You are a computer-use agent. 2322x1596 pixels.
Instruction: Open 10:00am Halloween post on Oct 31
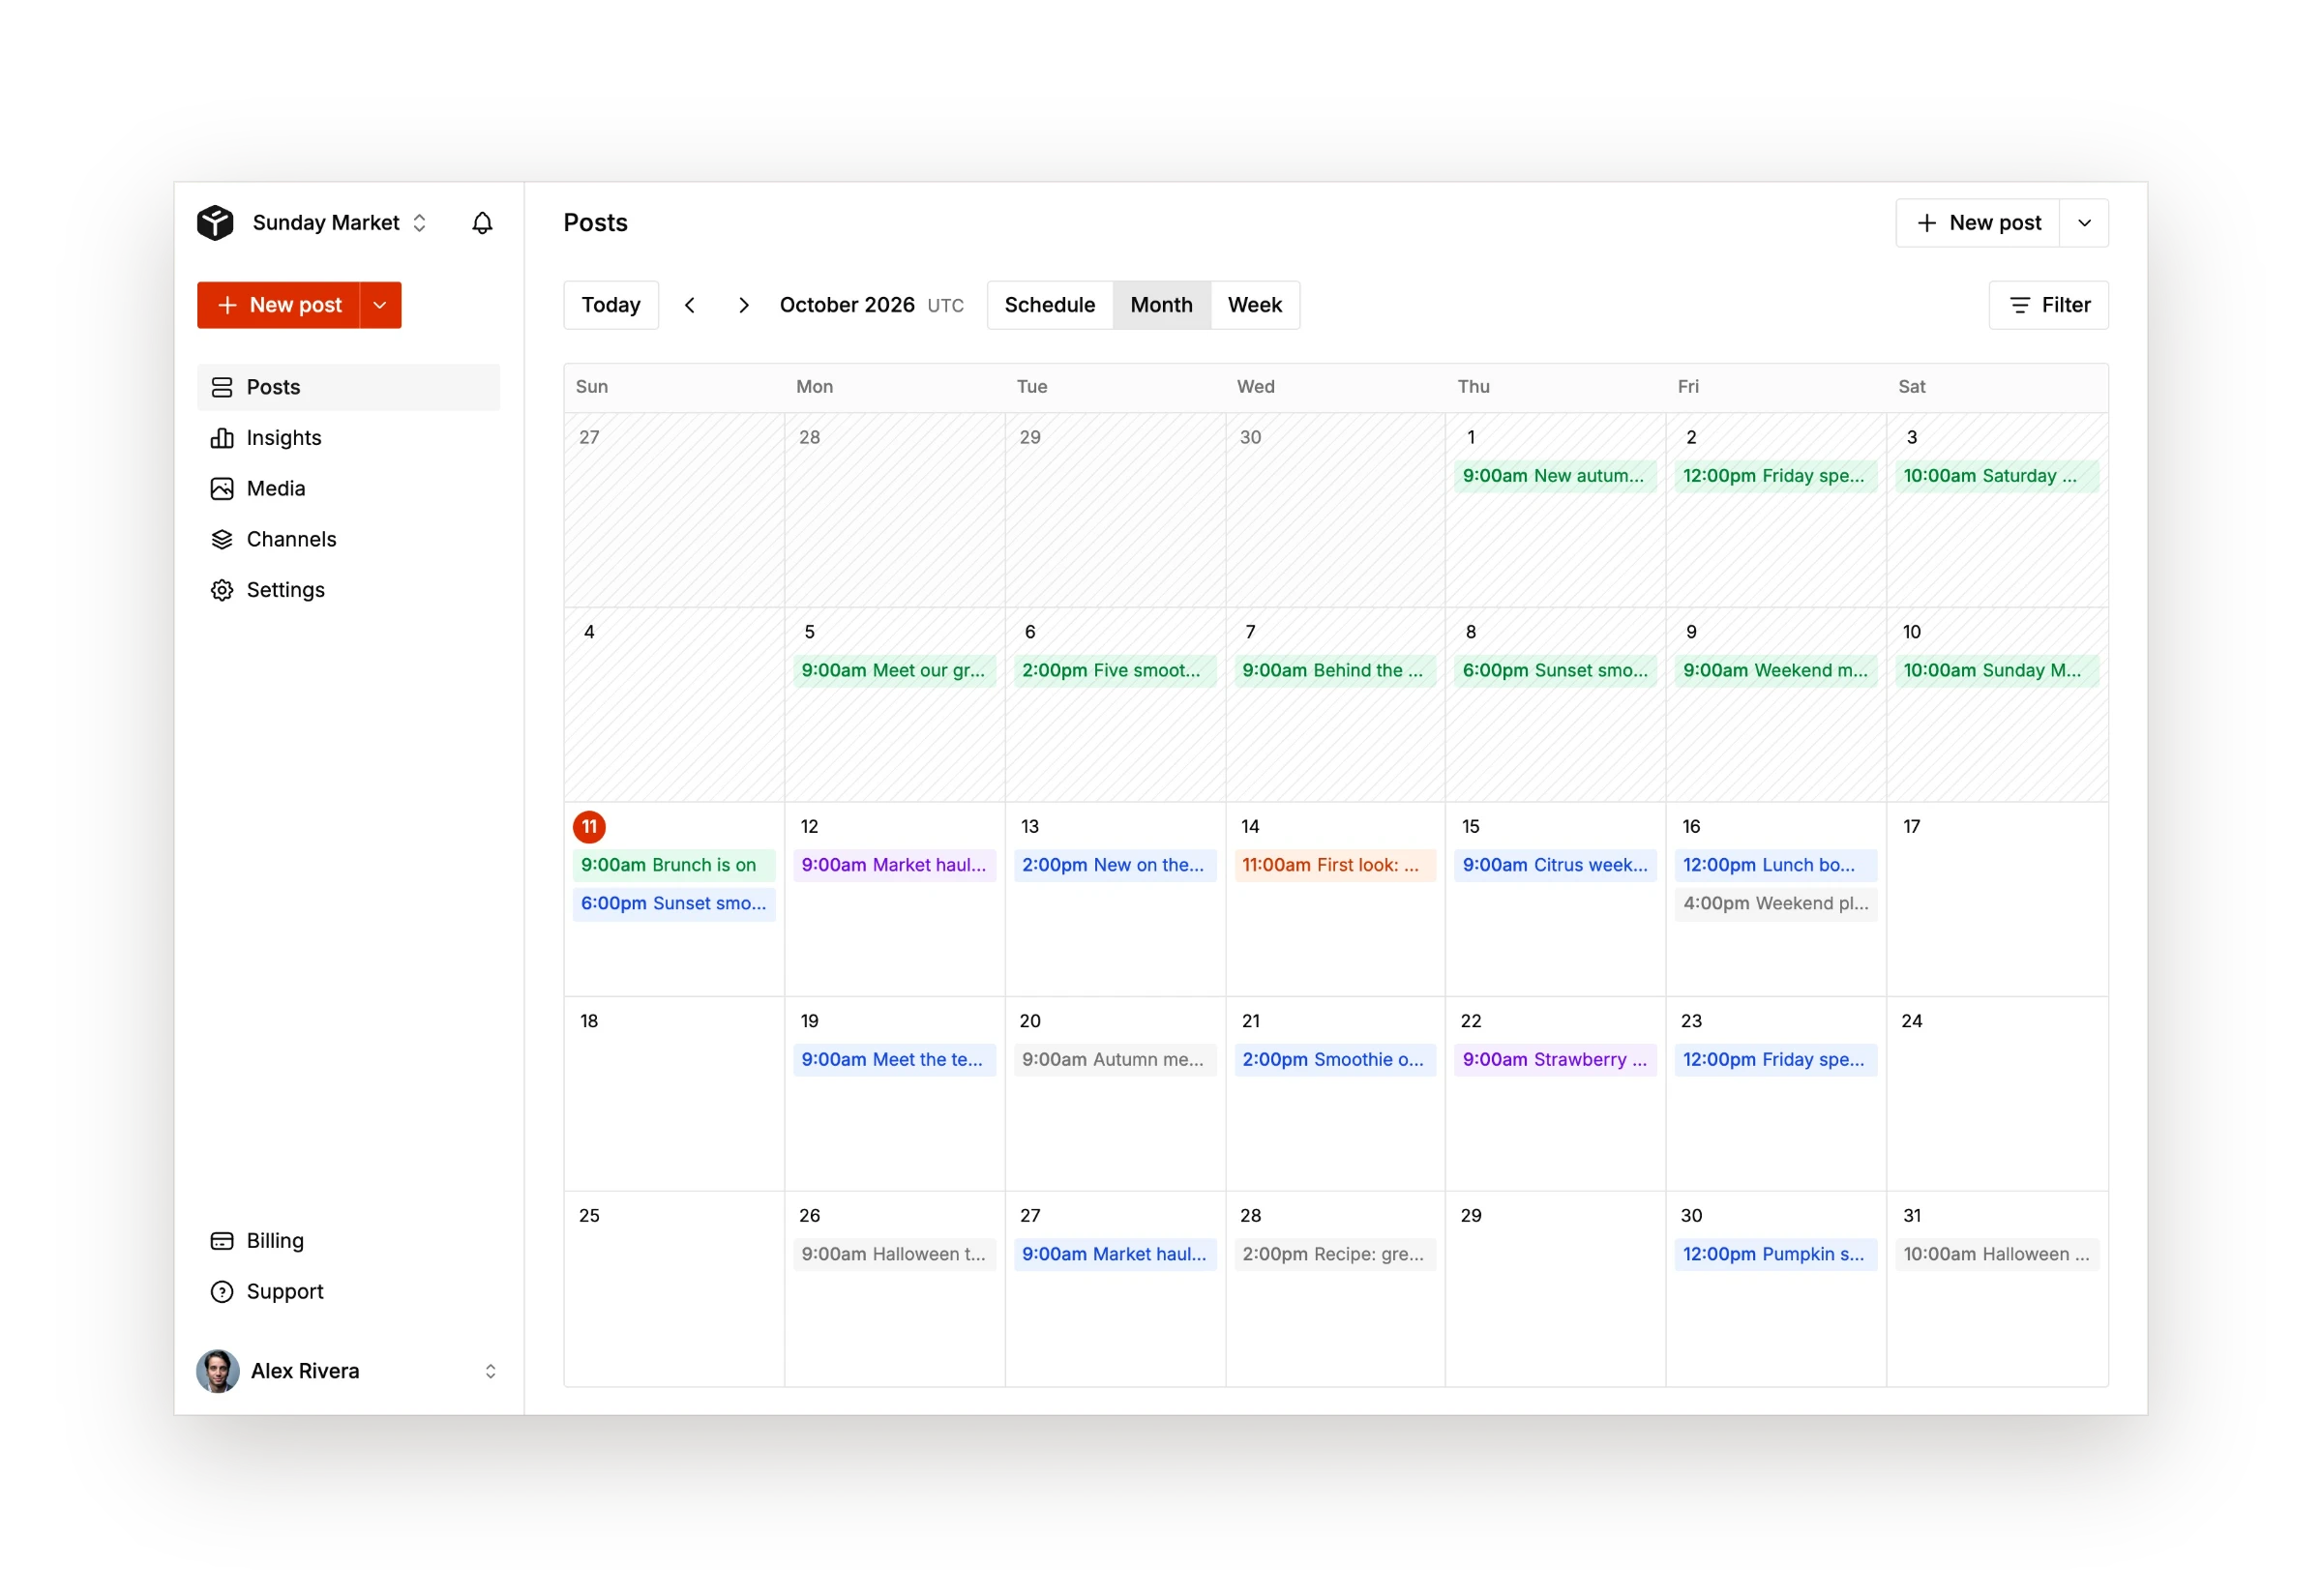(1996, 1254)
